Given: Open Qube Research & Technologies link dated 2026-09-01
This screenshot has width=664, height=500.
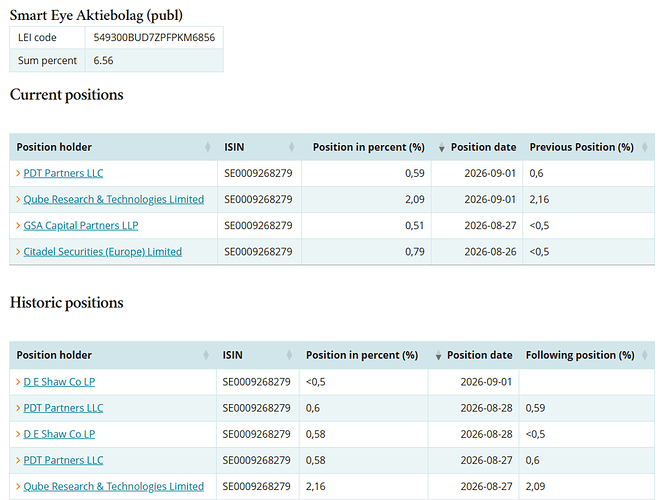Looking at the screenshot, I should (113, 199).
